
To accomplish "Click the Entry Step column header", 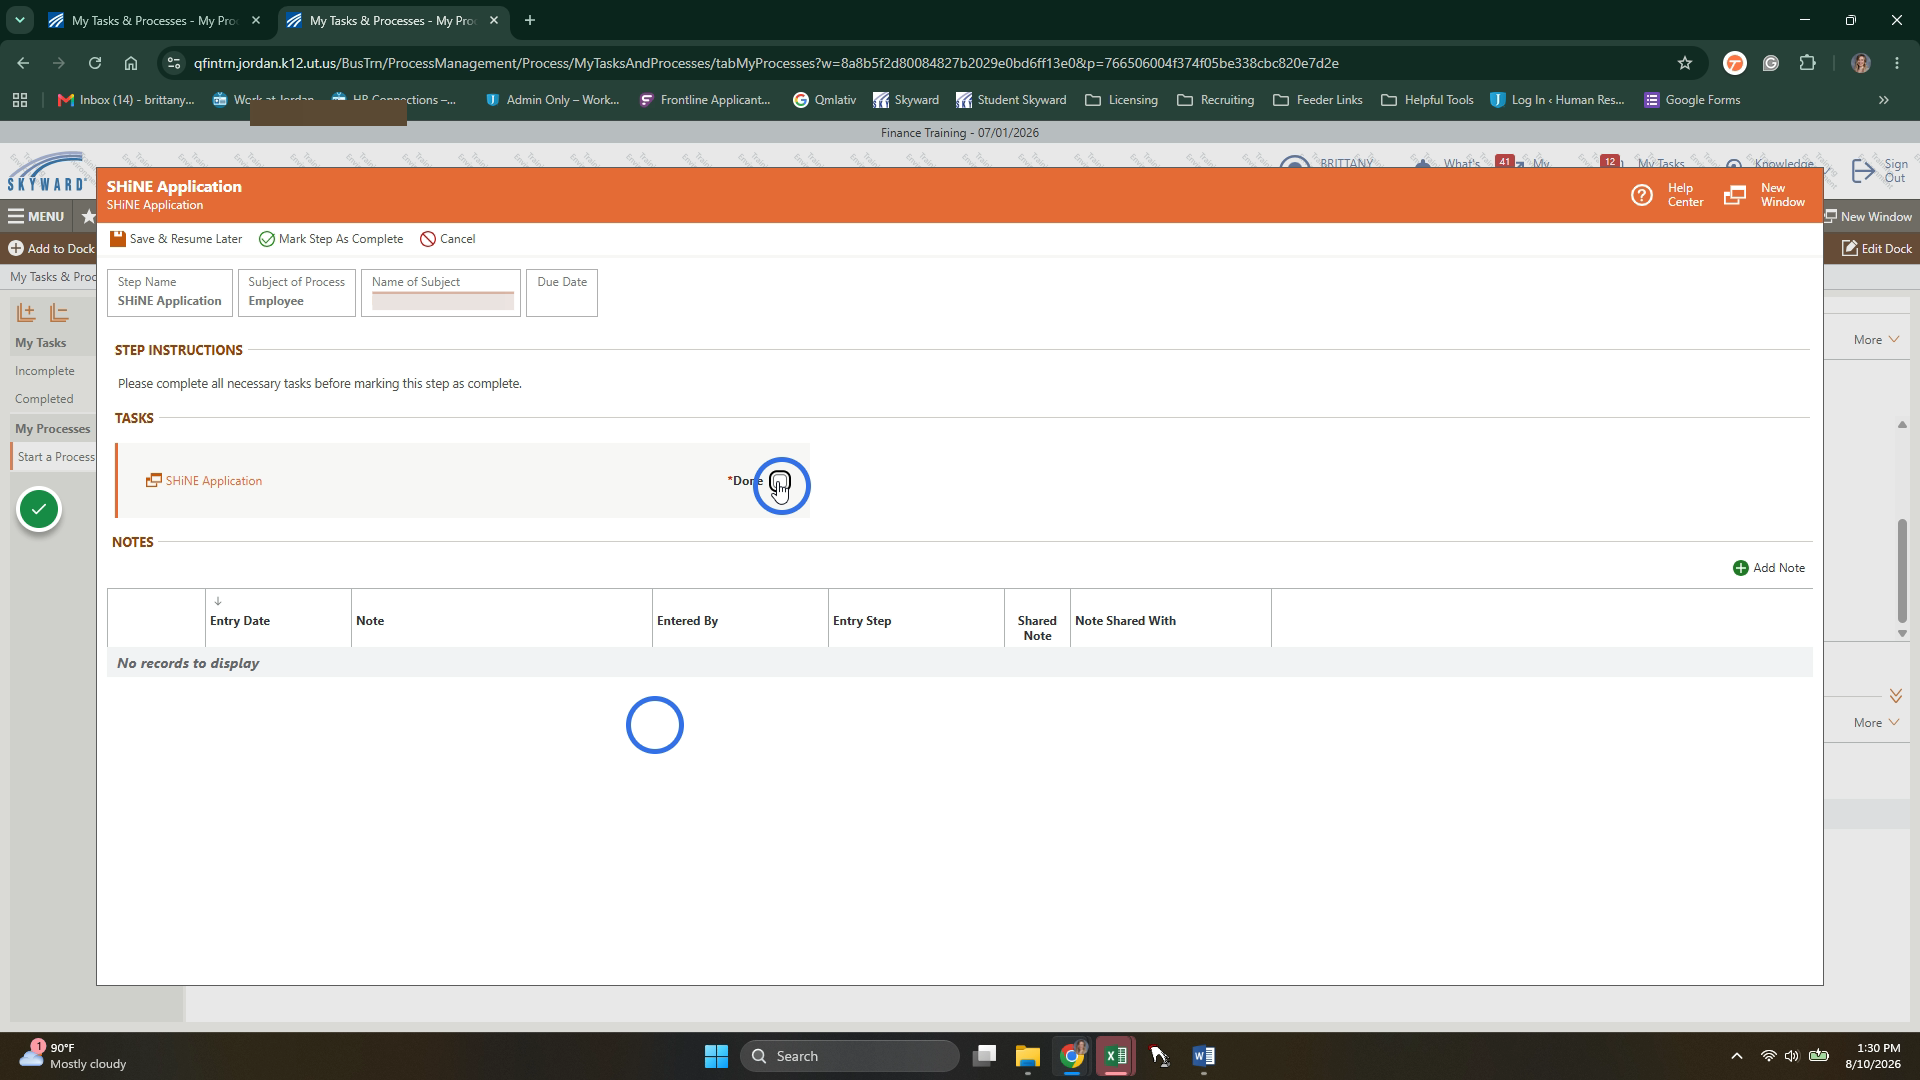I will tap(916, 620).
